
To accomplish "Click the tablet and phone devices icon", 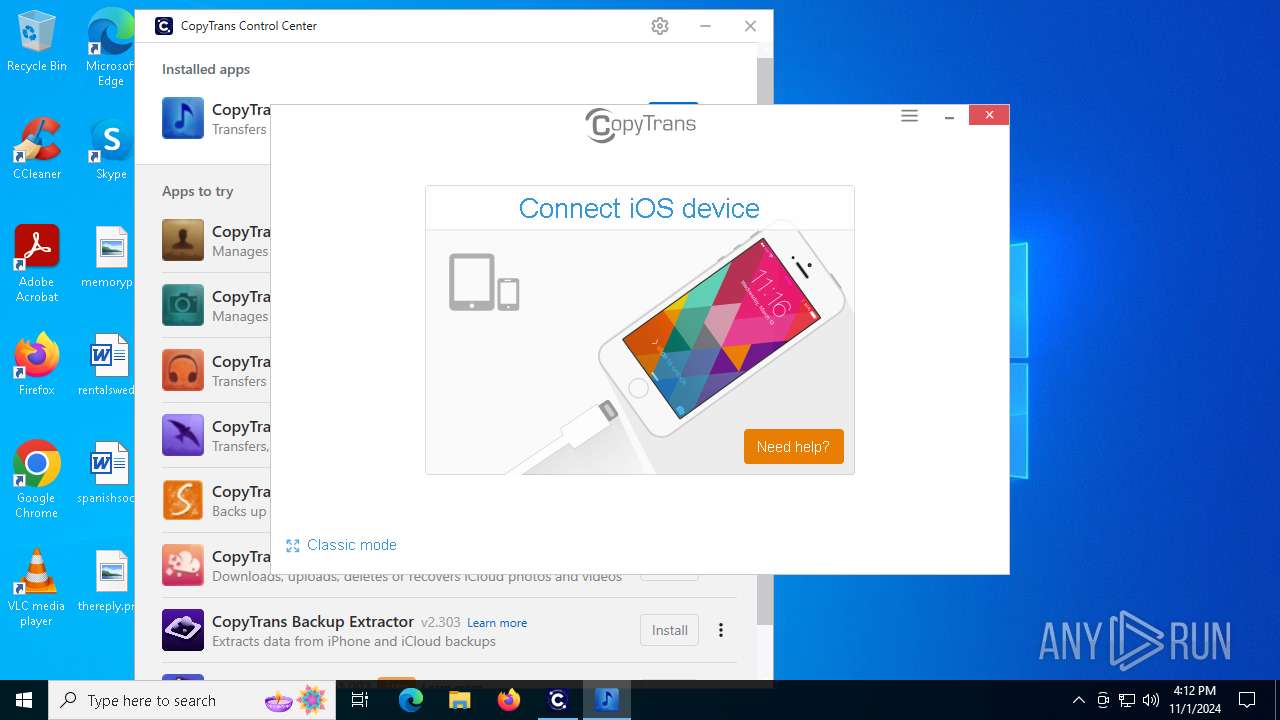I will 484,282.
